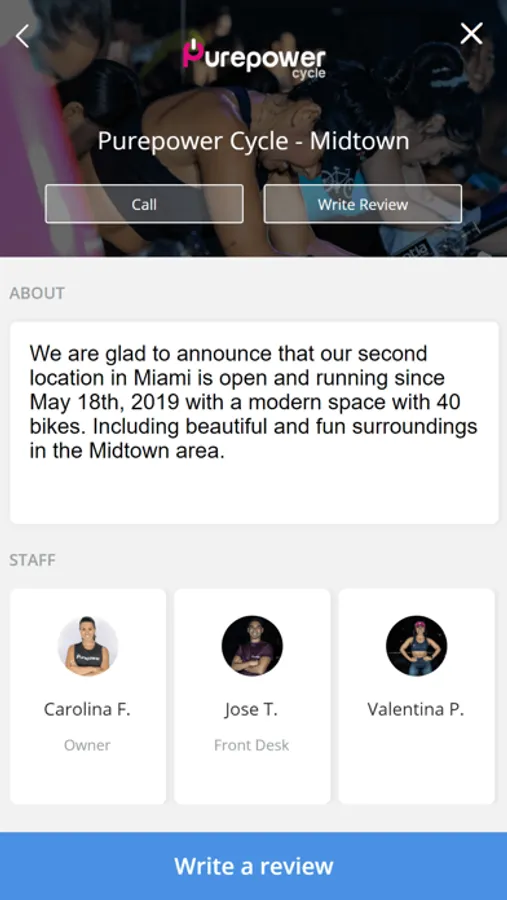
Task: Select the Jose T. name label
Action: click(x=251, y=710)
